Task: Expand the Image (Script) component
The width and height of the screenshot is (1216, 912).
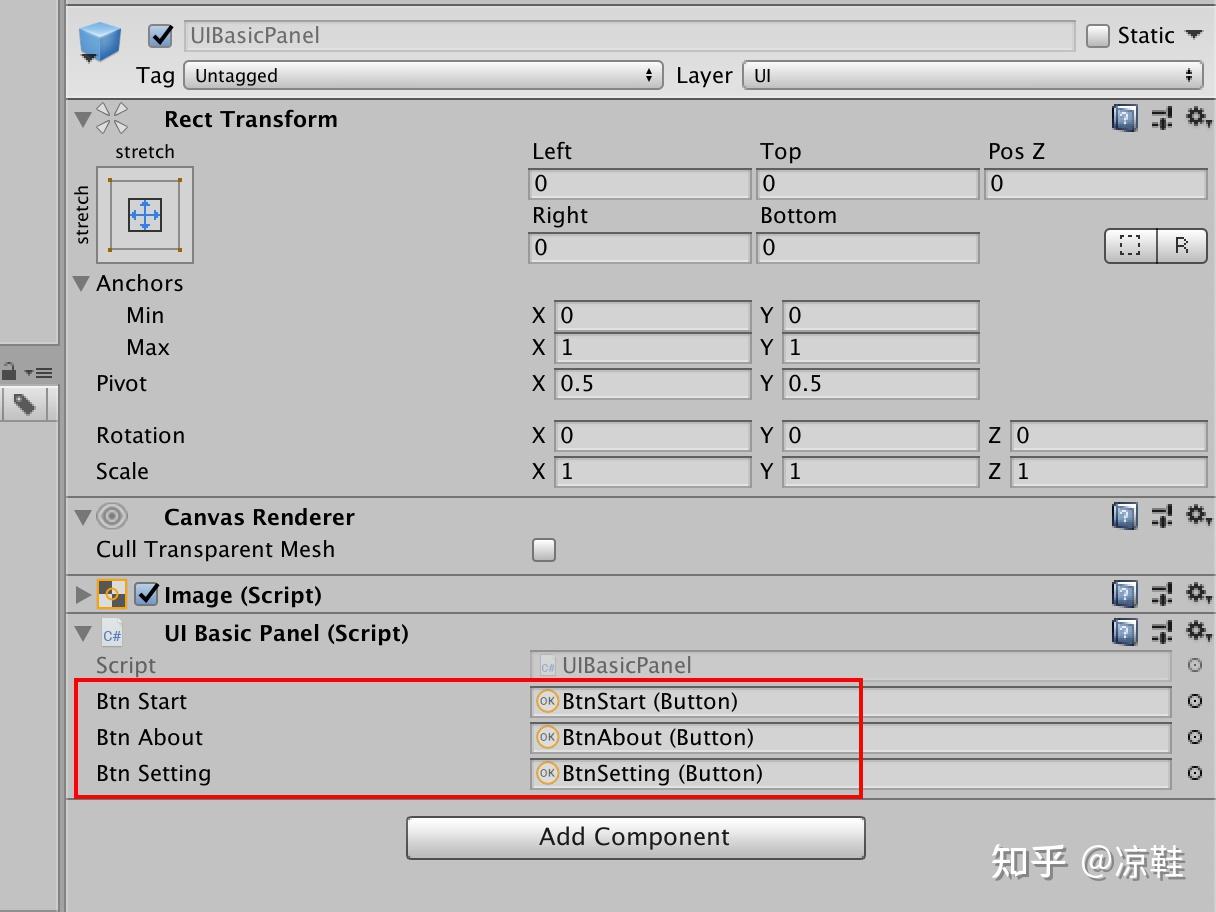Action: 83,595
